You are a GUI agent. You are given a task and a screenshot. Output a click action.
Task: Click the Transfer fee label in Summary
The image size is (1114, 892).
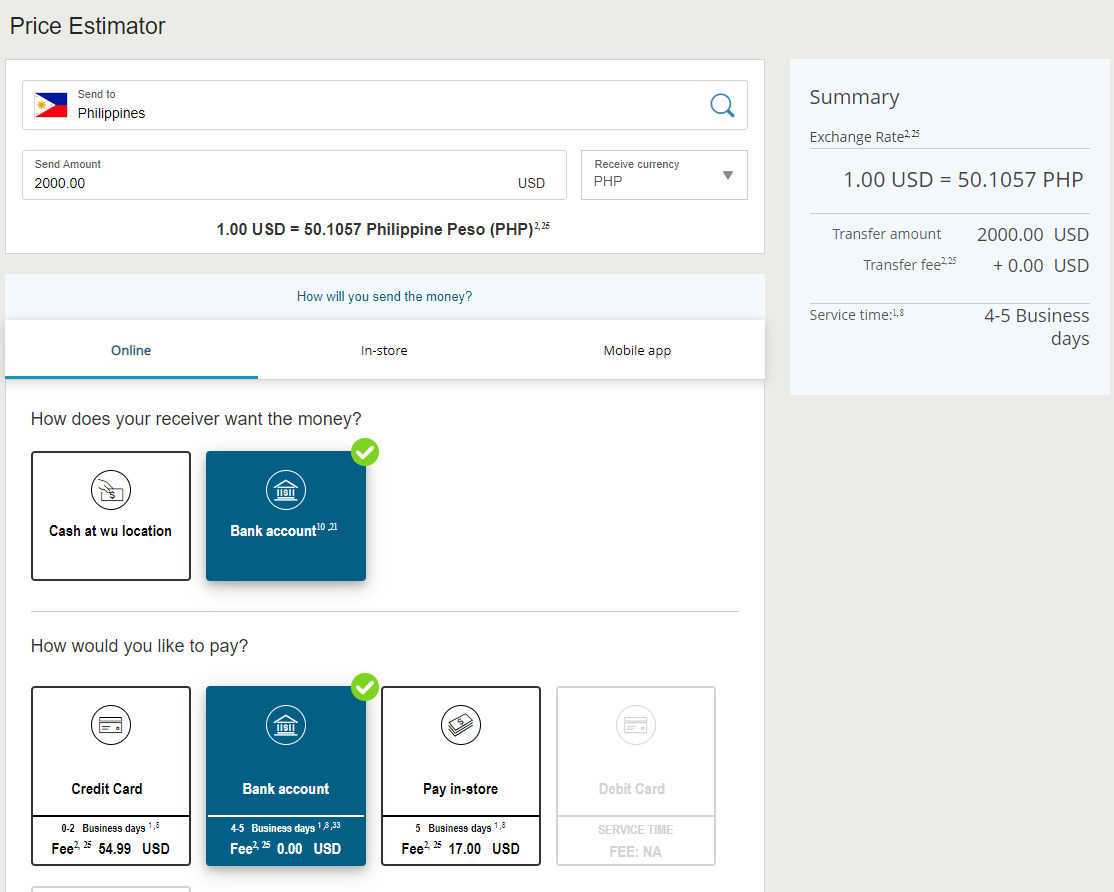coord(909,264)
